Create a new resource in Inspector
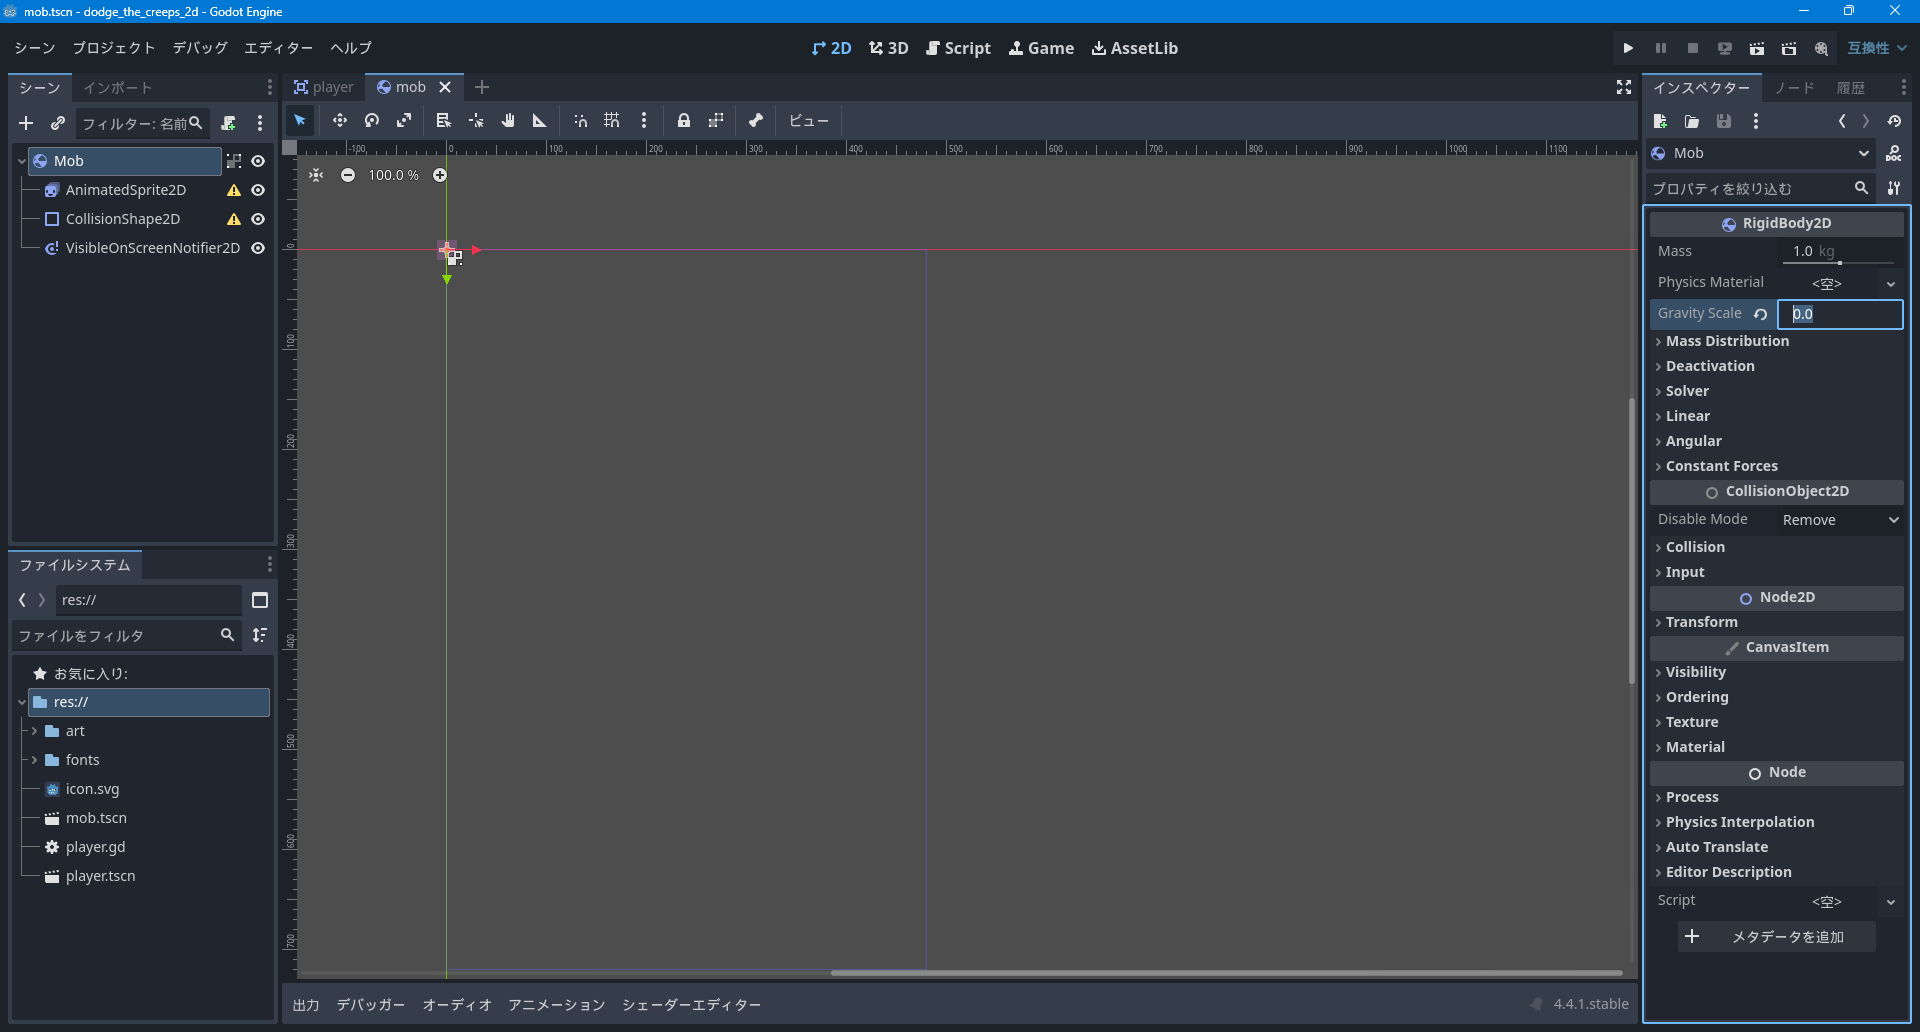Viewport: 1920px width, 1032px height. (x=1660, y=121)
